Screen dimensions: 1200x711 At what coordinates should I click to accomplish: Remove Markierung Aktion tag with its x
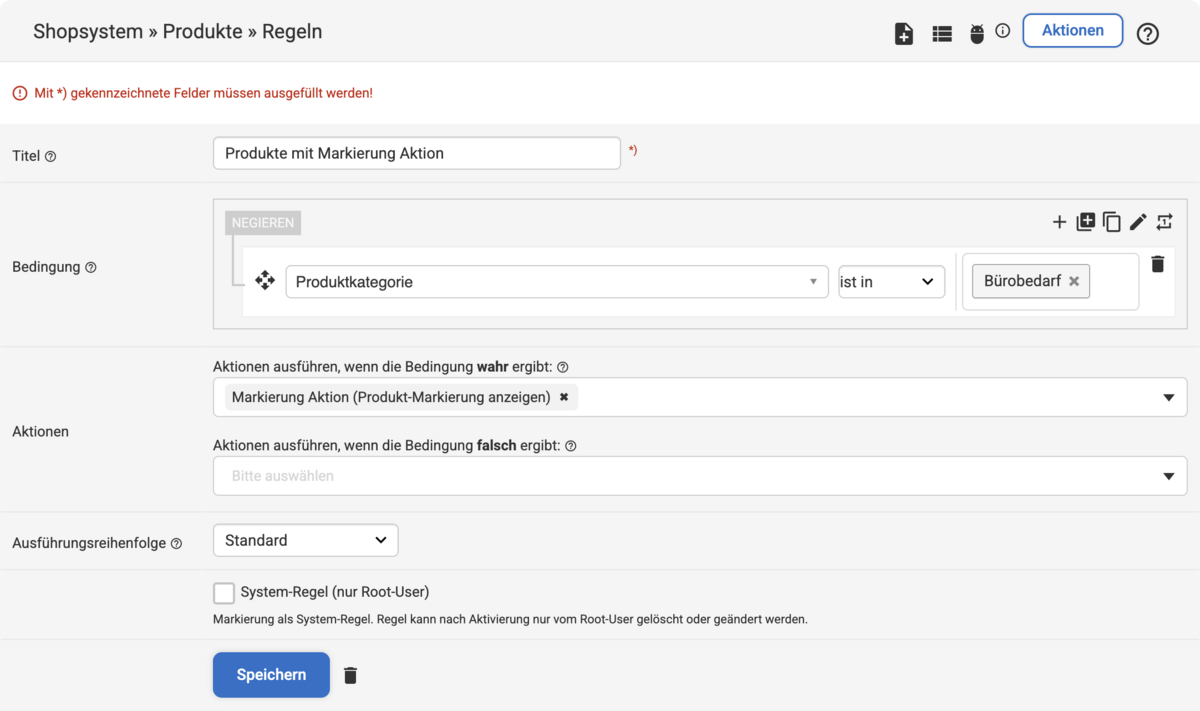(x=564, y=397)
